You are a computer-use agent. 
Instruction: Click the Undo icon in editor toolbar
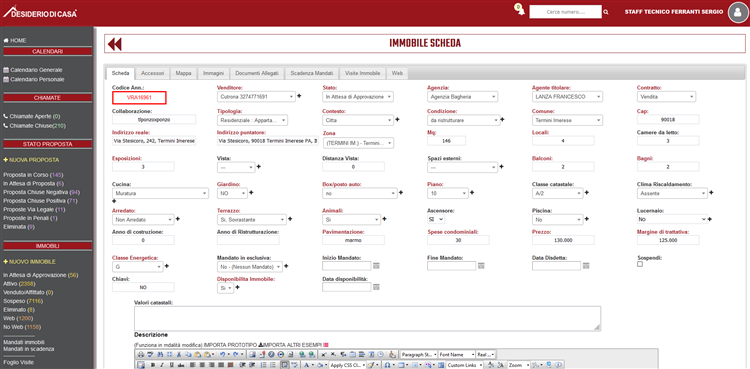click(222, 355)
